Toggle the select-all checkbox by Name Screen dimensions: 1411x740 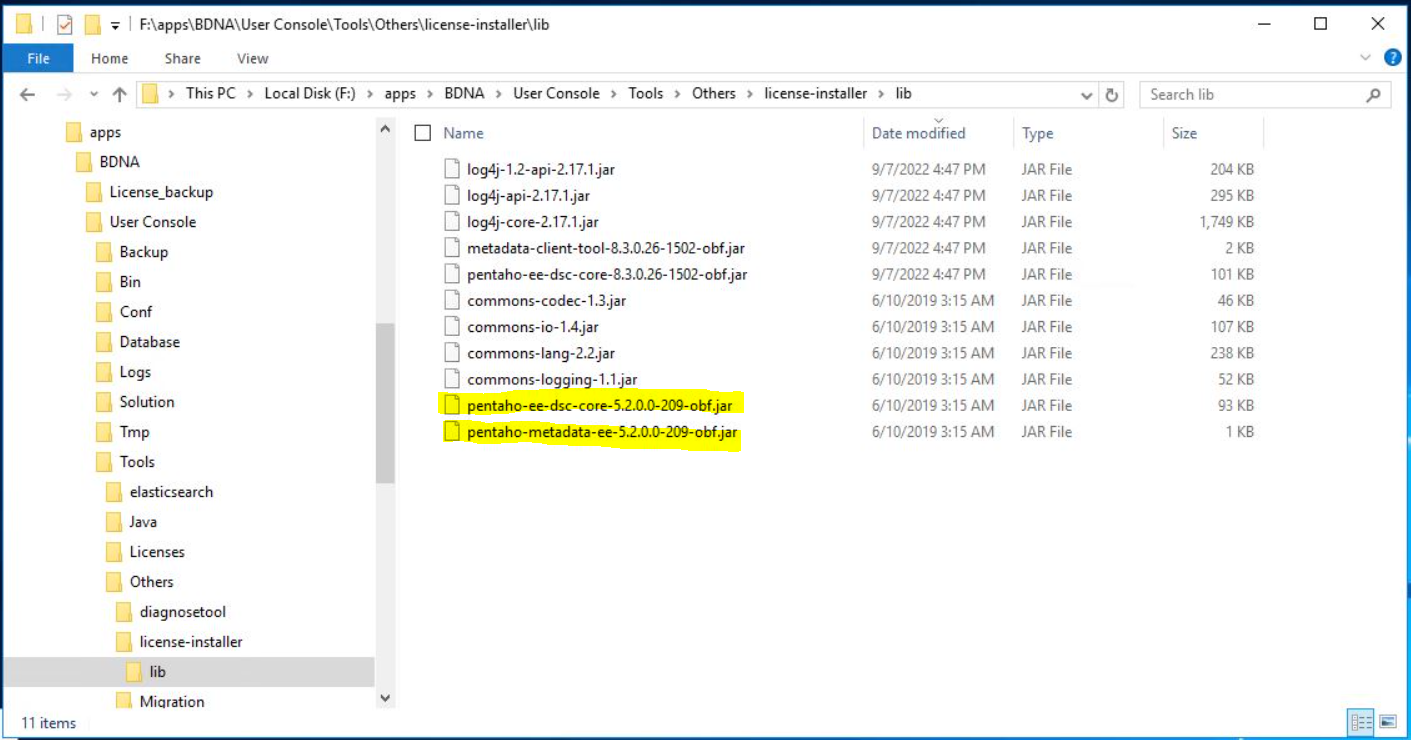[x=423, y=133]
